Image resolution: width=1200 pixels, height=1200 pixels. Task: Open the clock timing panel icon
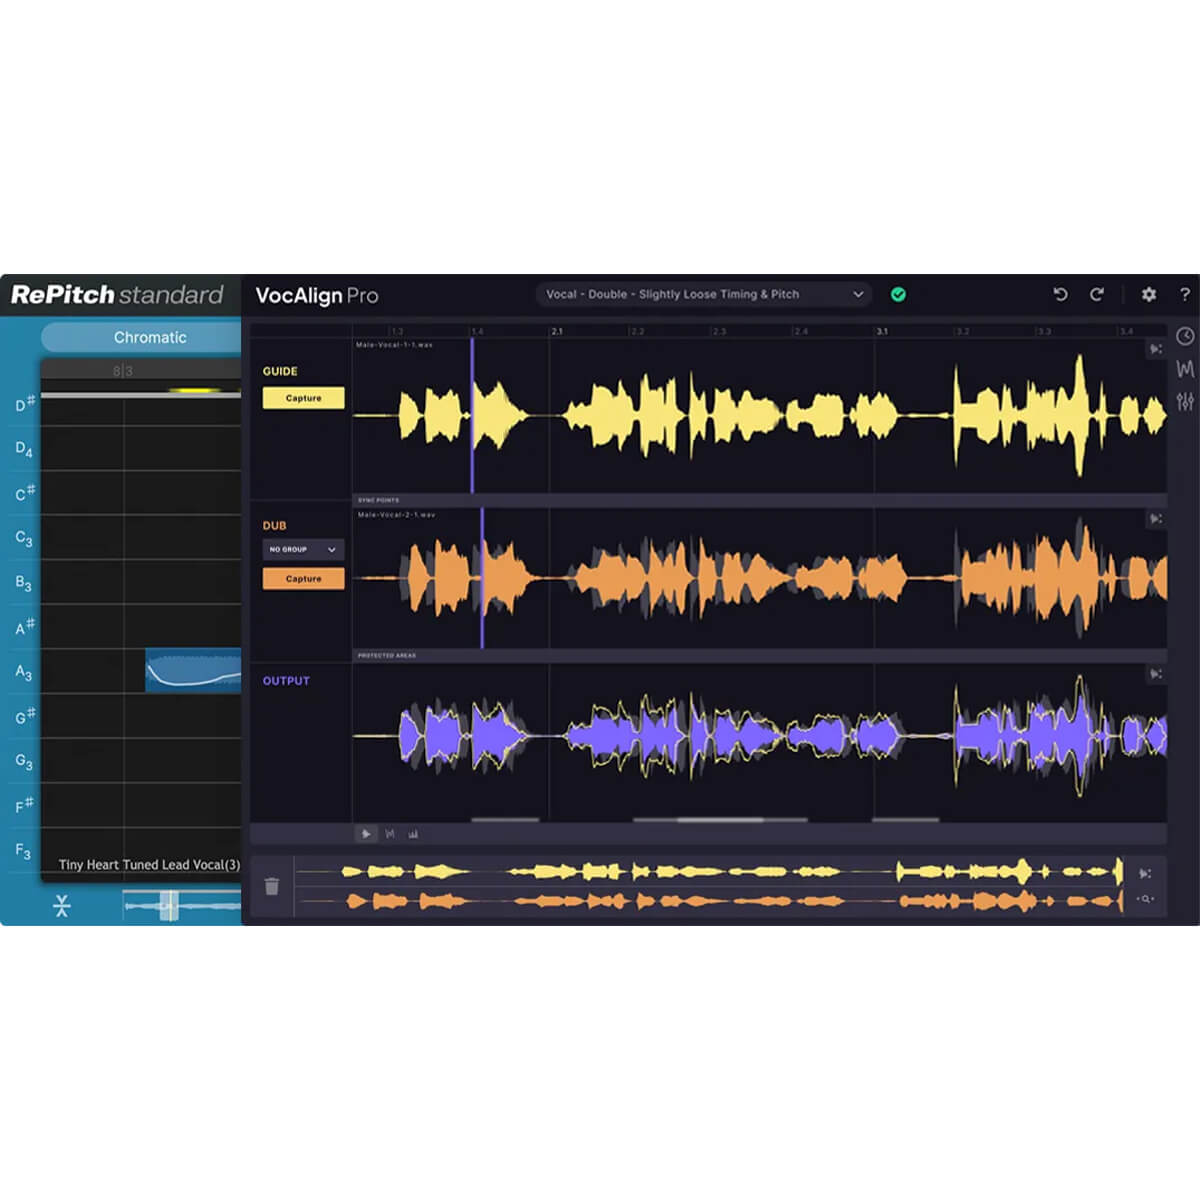tap(1185, 336)
